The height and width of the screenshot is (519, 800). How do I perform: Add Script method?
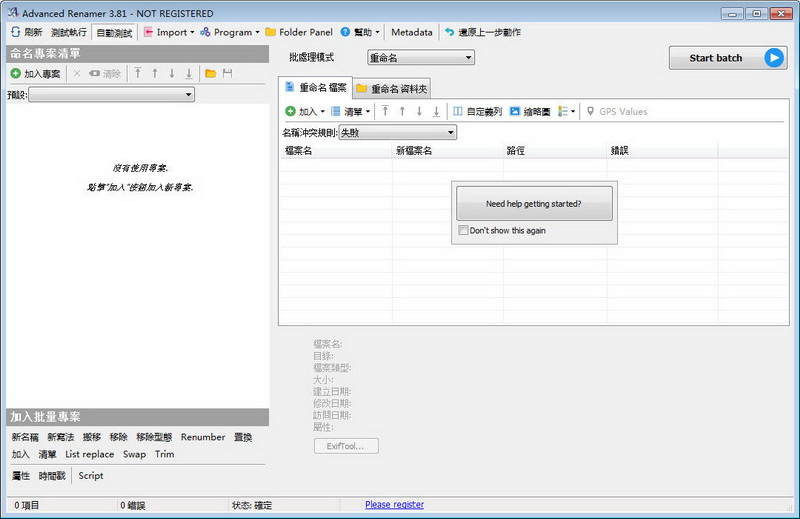tap(91, 476)
